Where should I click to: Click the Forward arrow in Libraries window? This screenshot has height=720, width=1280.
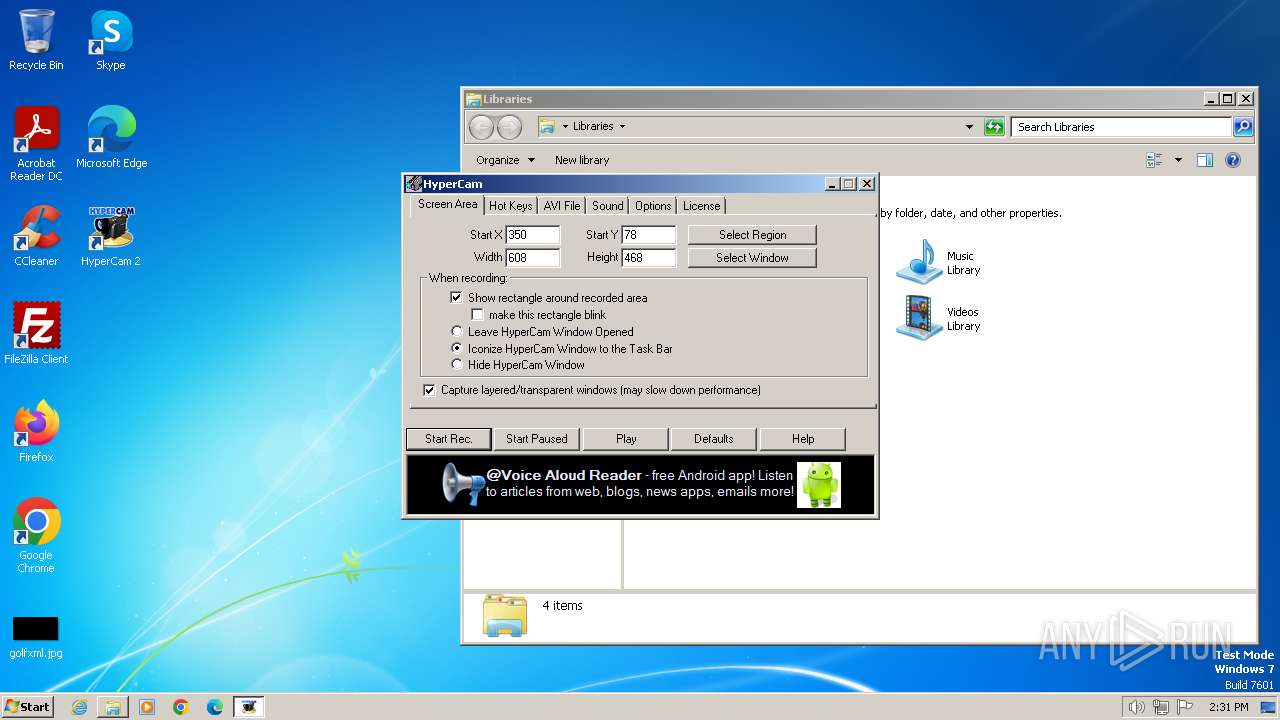[509, 127]
